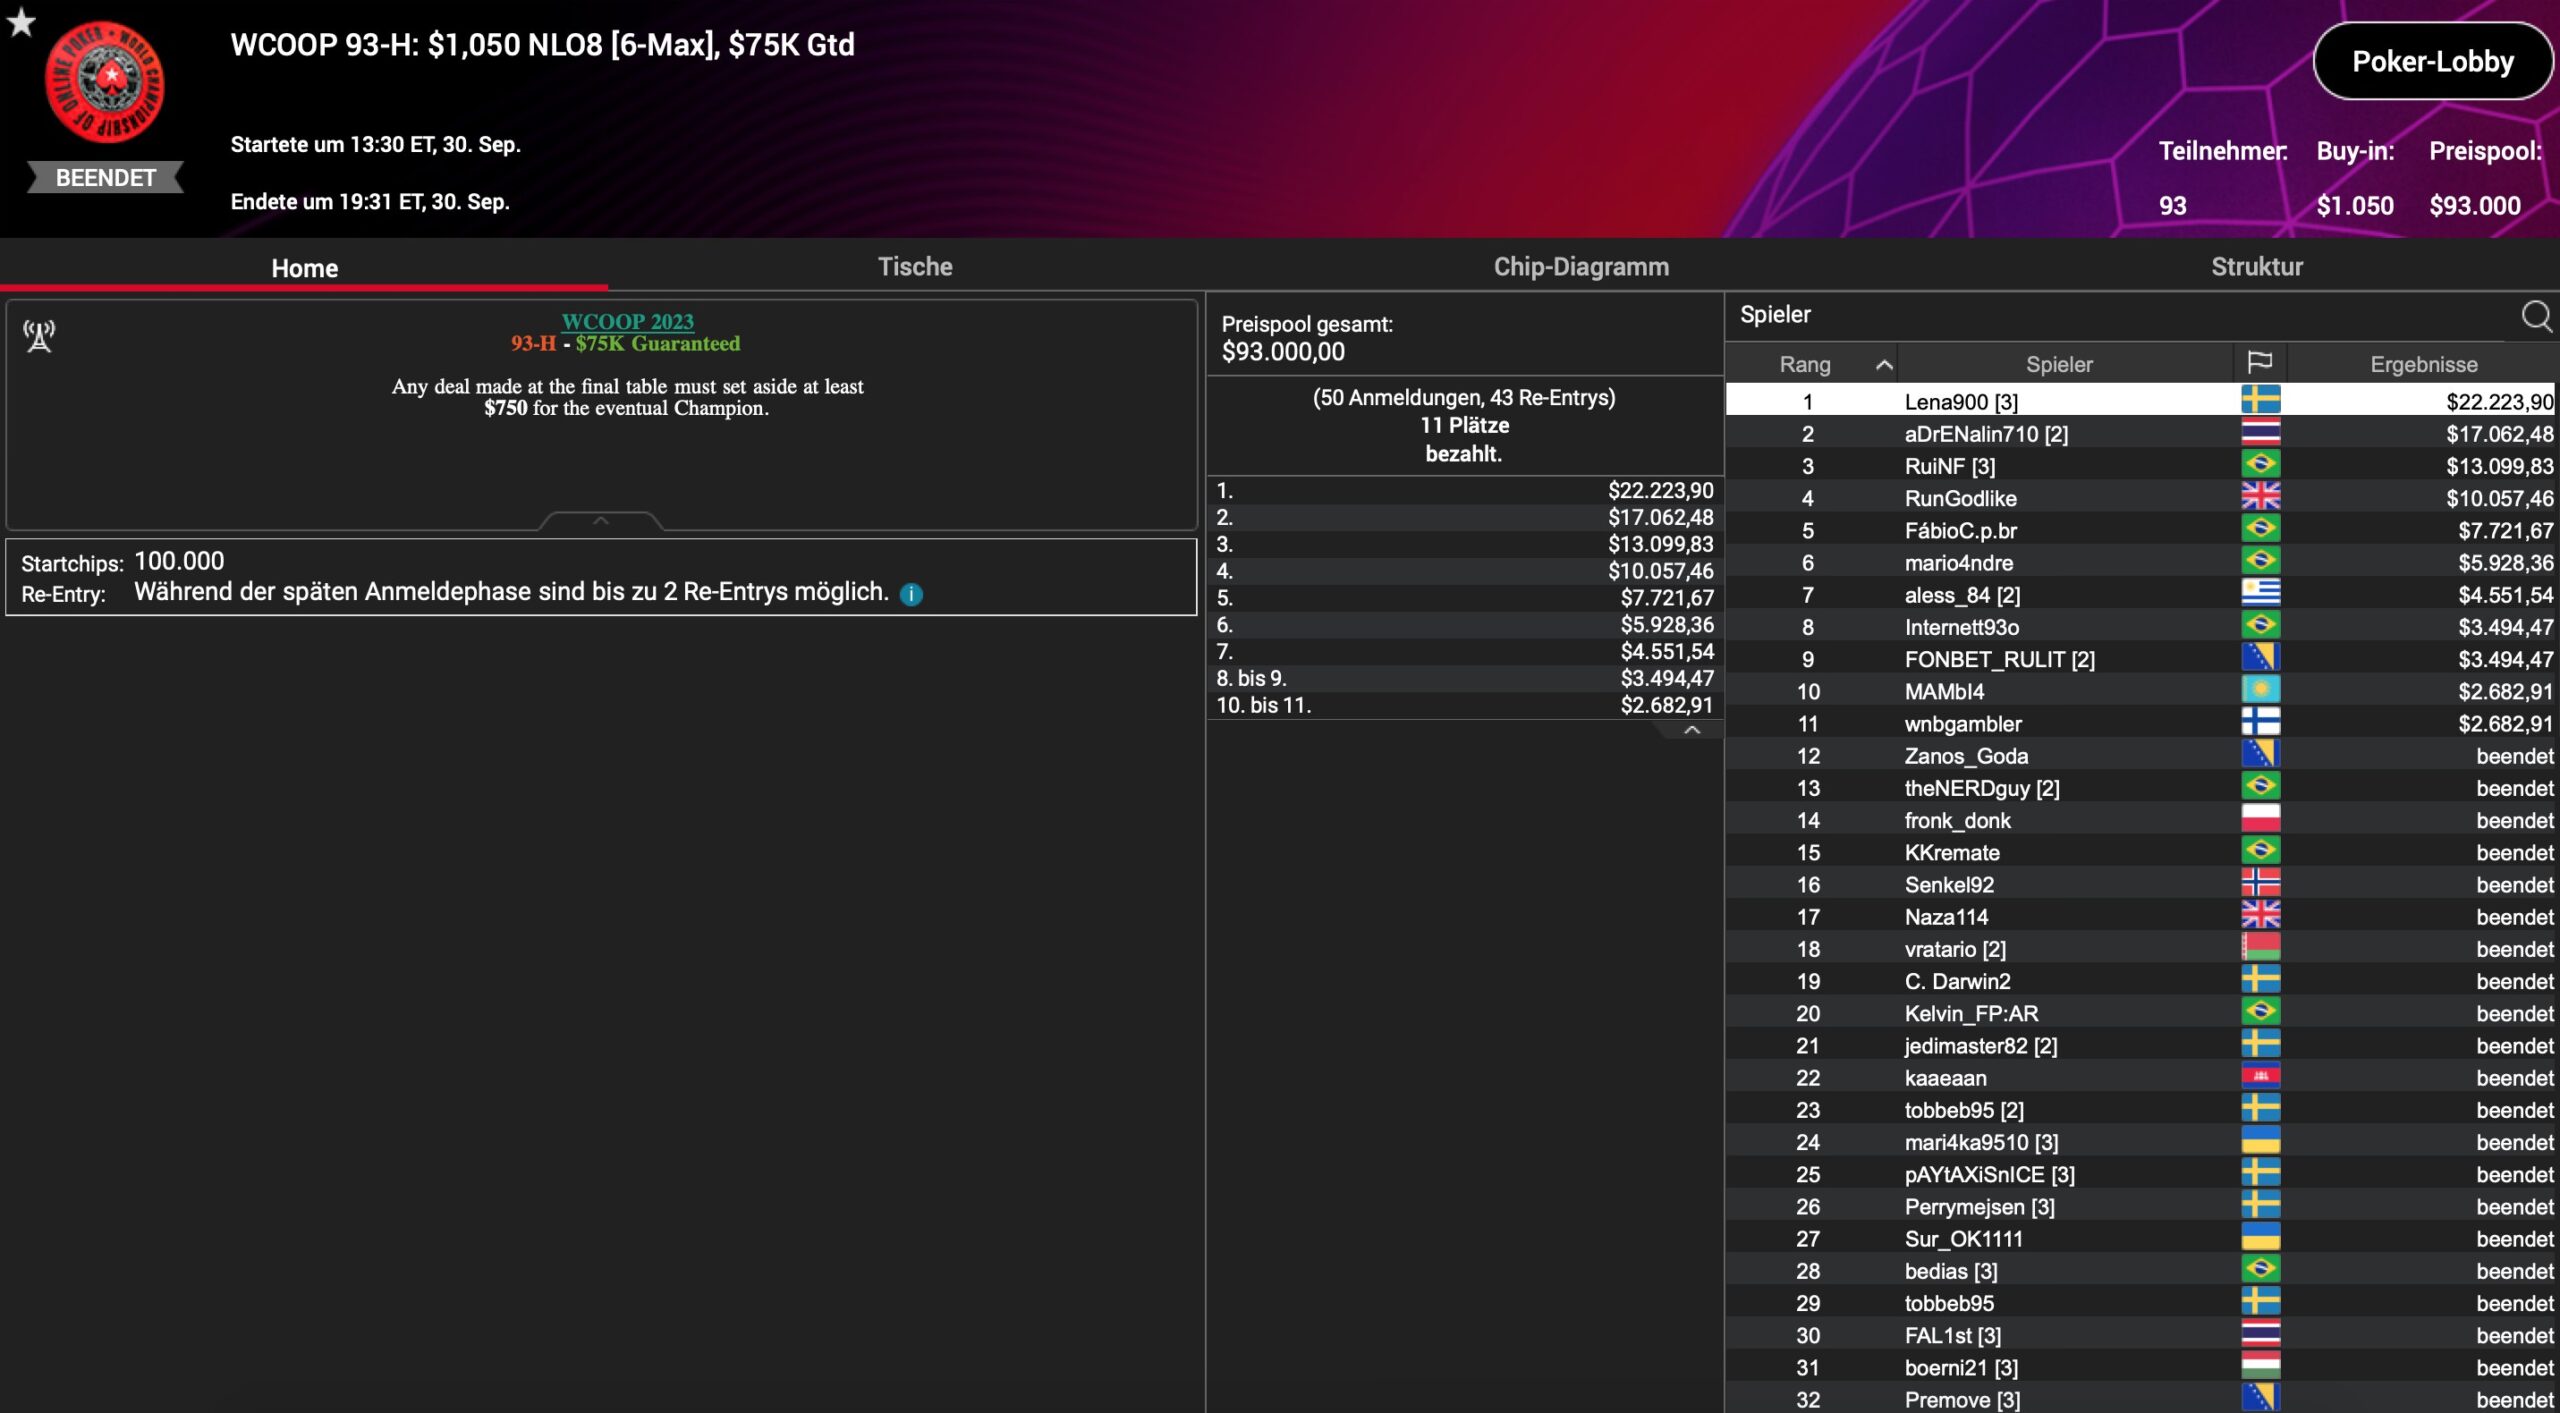Collapse the tournament info panel chevron
This screenshot has height=1413, width=2560.
(601, 521)
